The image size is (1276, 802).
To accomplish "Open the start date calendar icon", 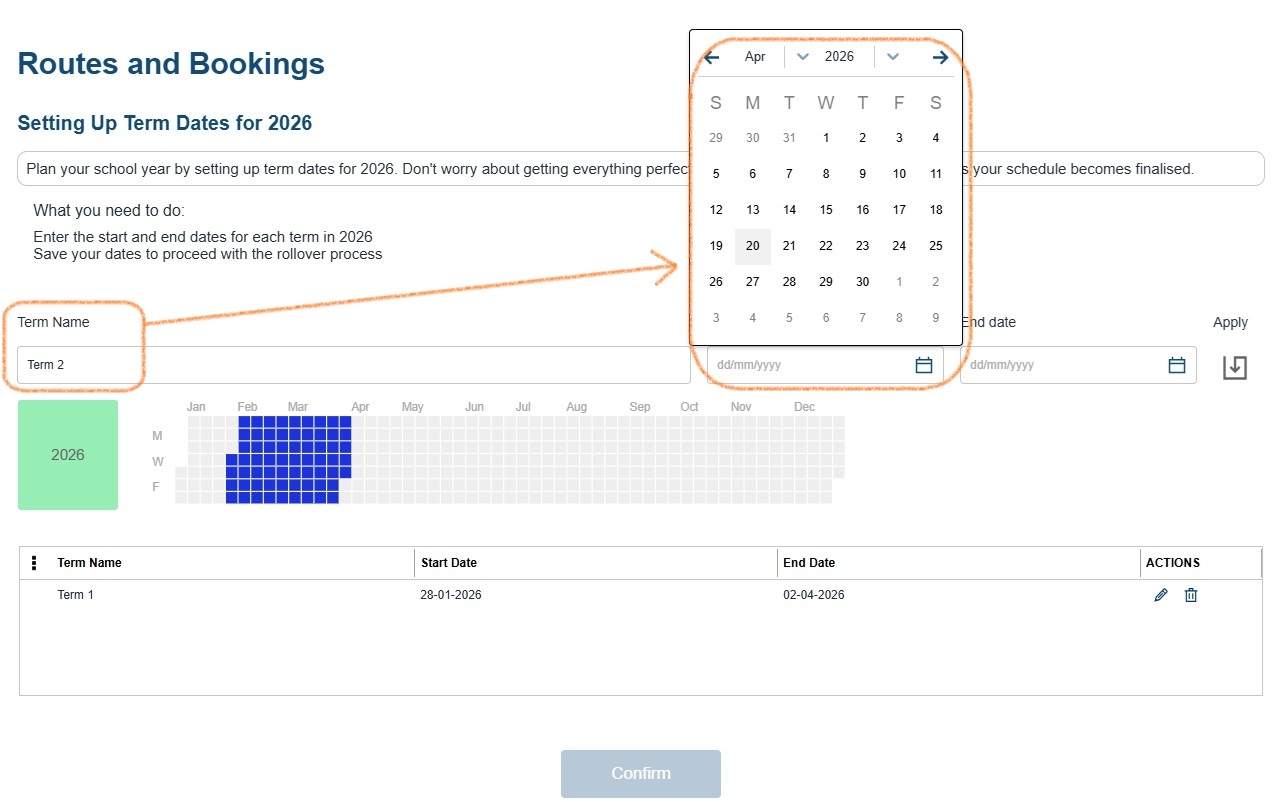I will click(x=924, y=365).
